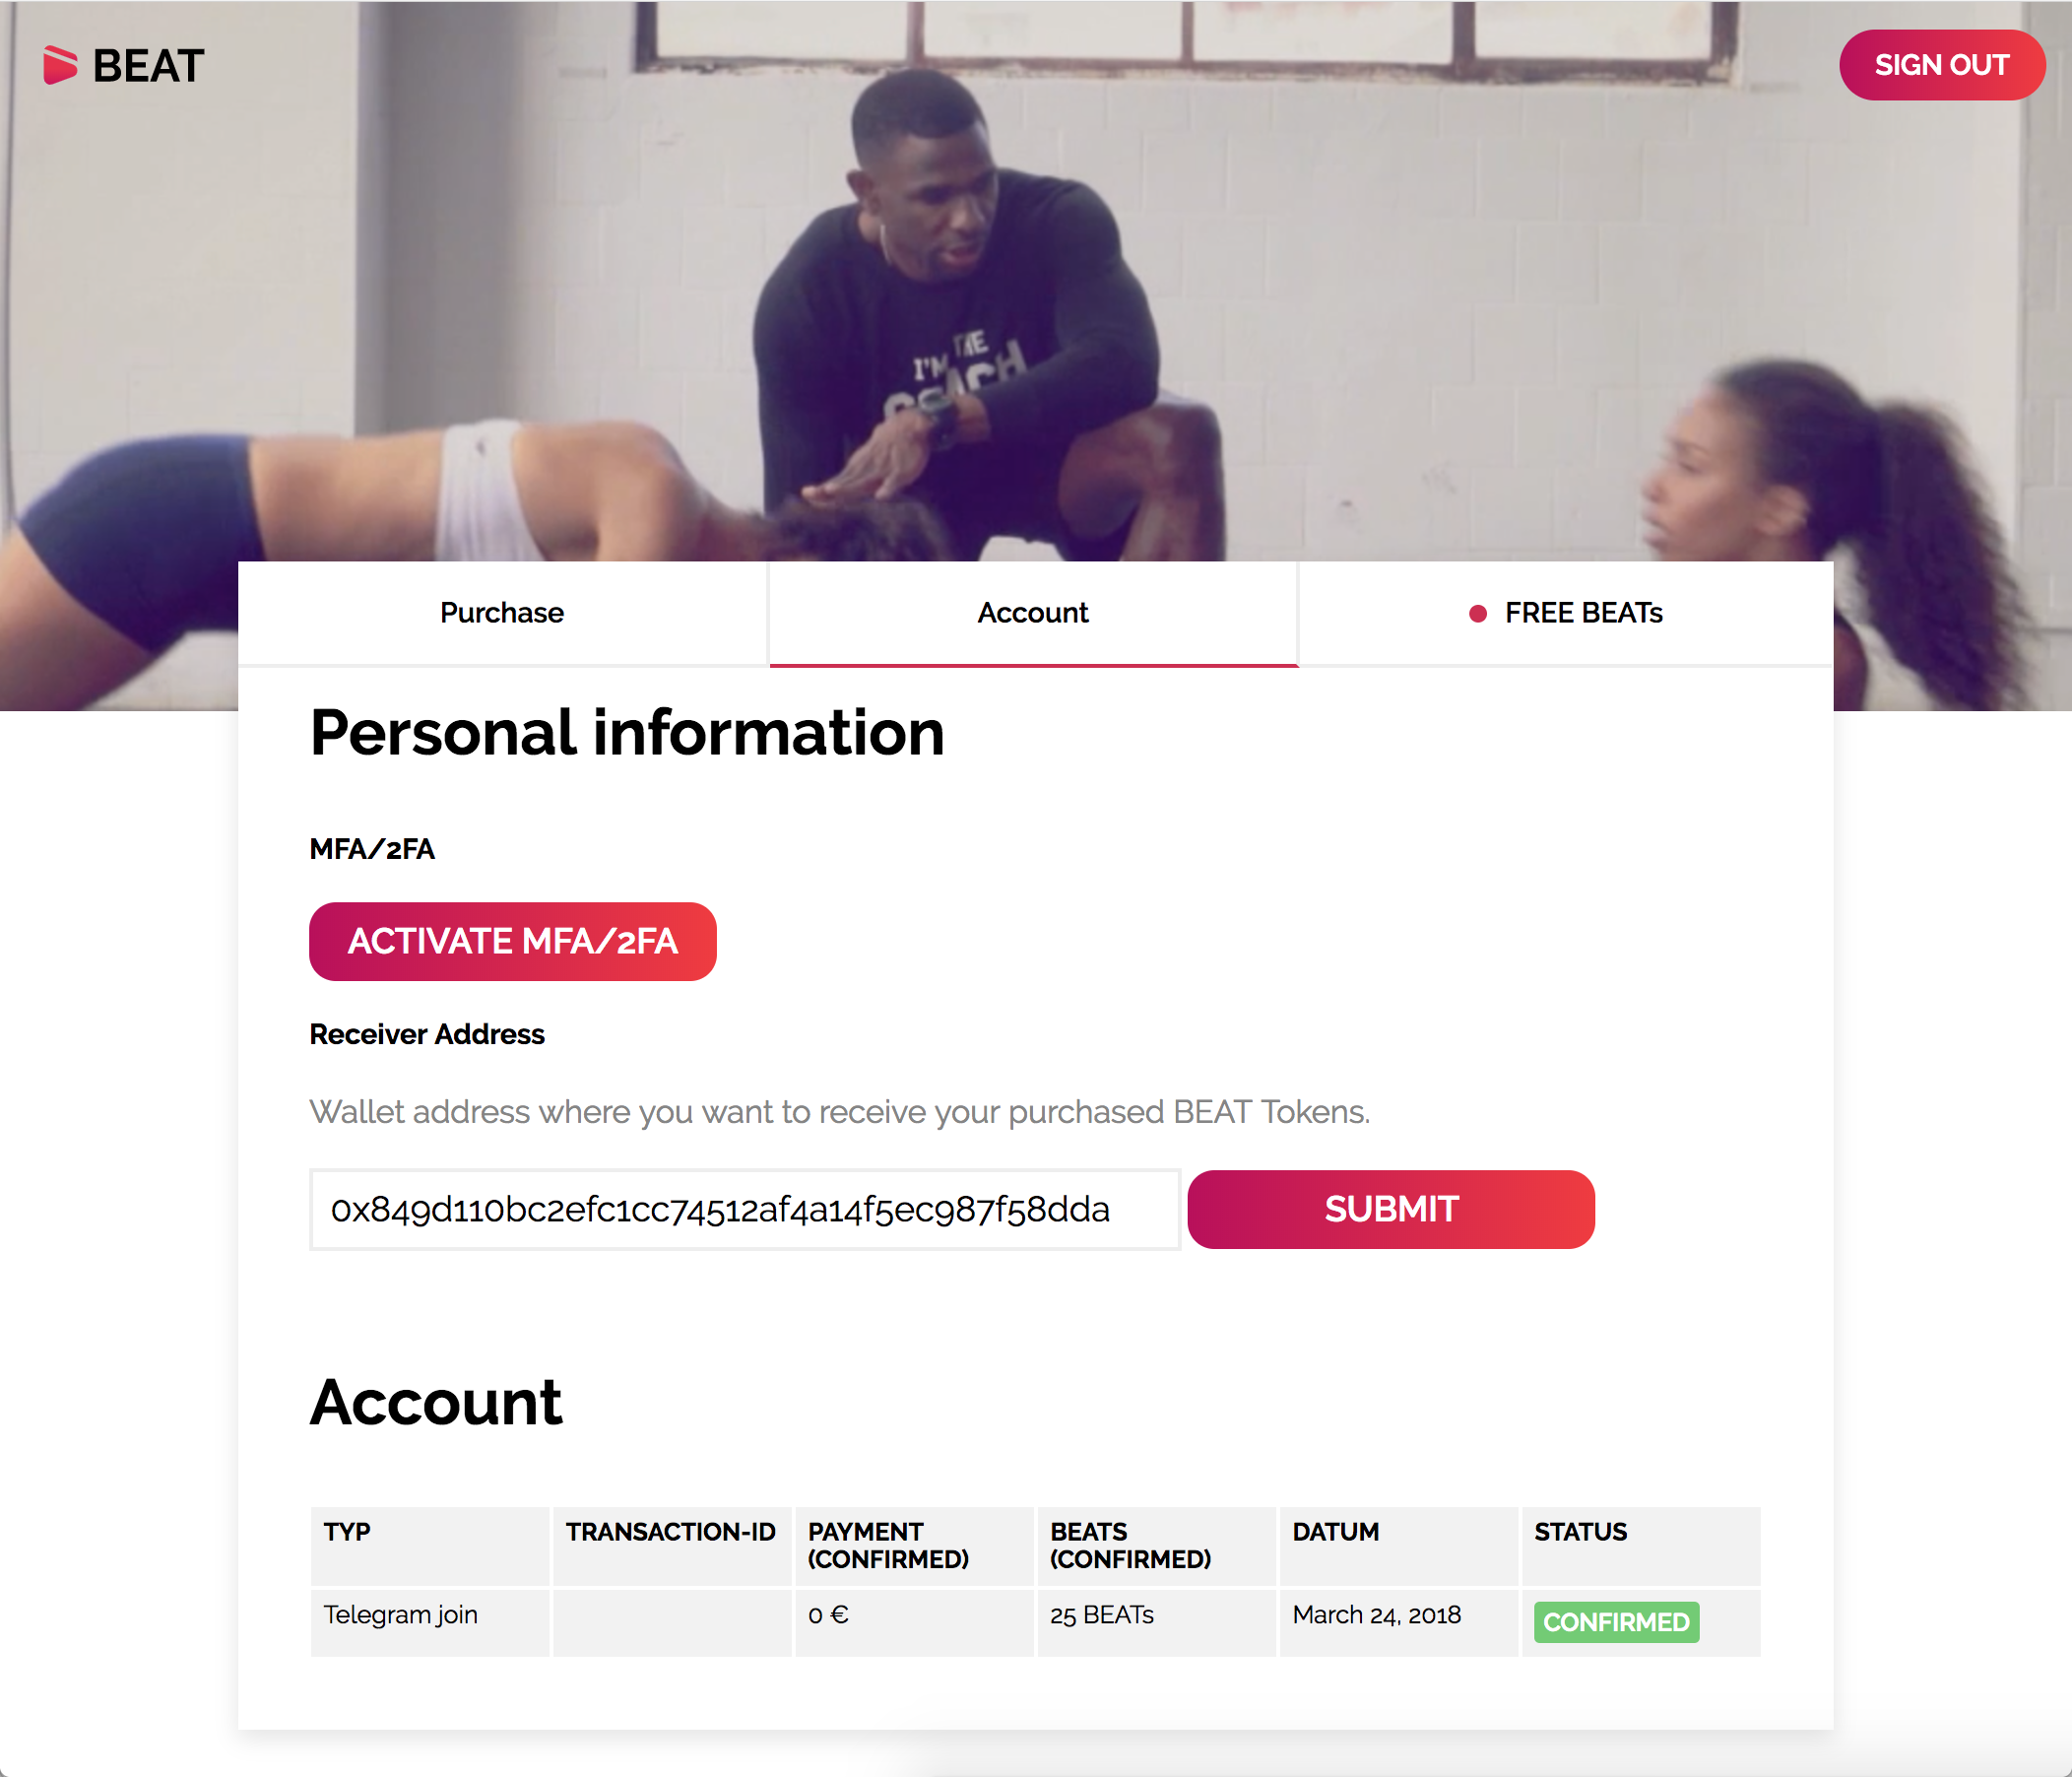Image resolution: width=2072 pixels, height=1777 pixels.
Task: Focus the receiver wallet address field
Action: pos(745,1209)
